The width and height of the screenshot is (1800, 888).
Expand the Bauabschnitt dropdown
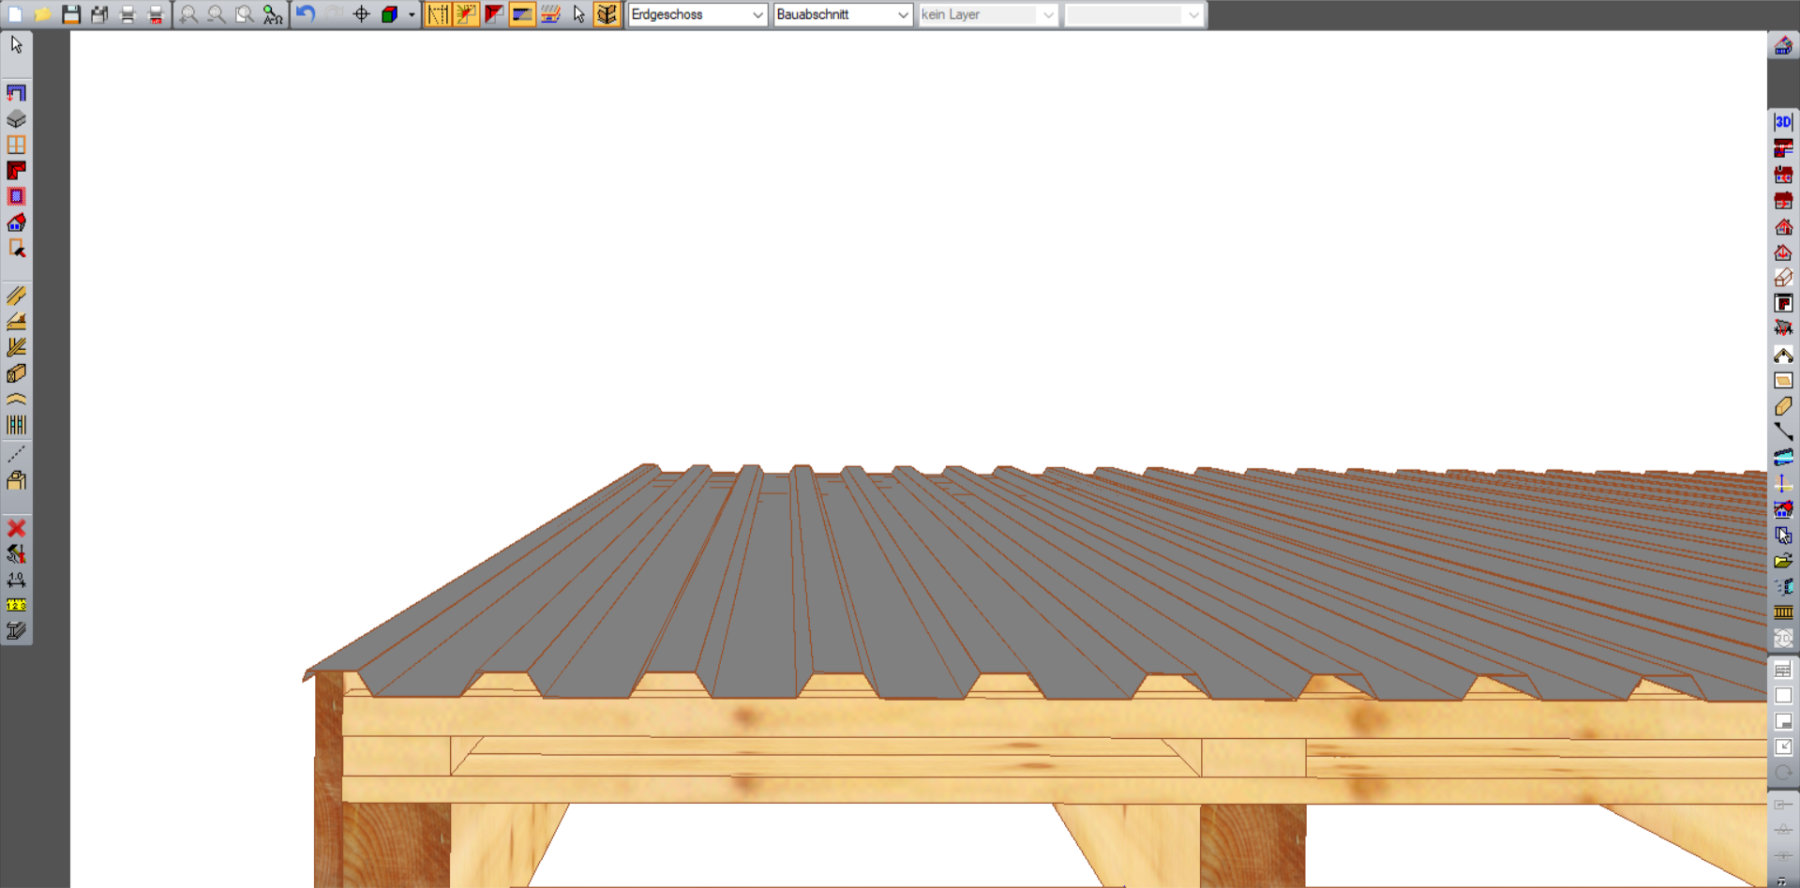pos(842,14)
